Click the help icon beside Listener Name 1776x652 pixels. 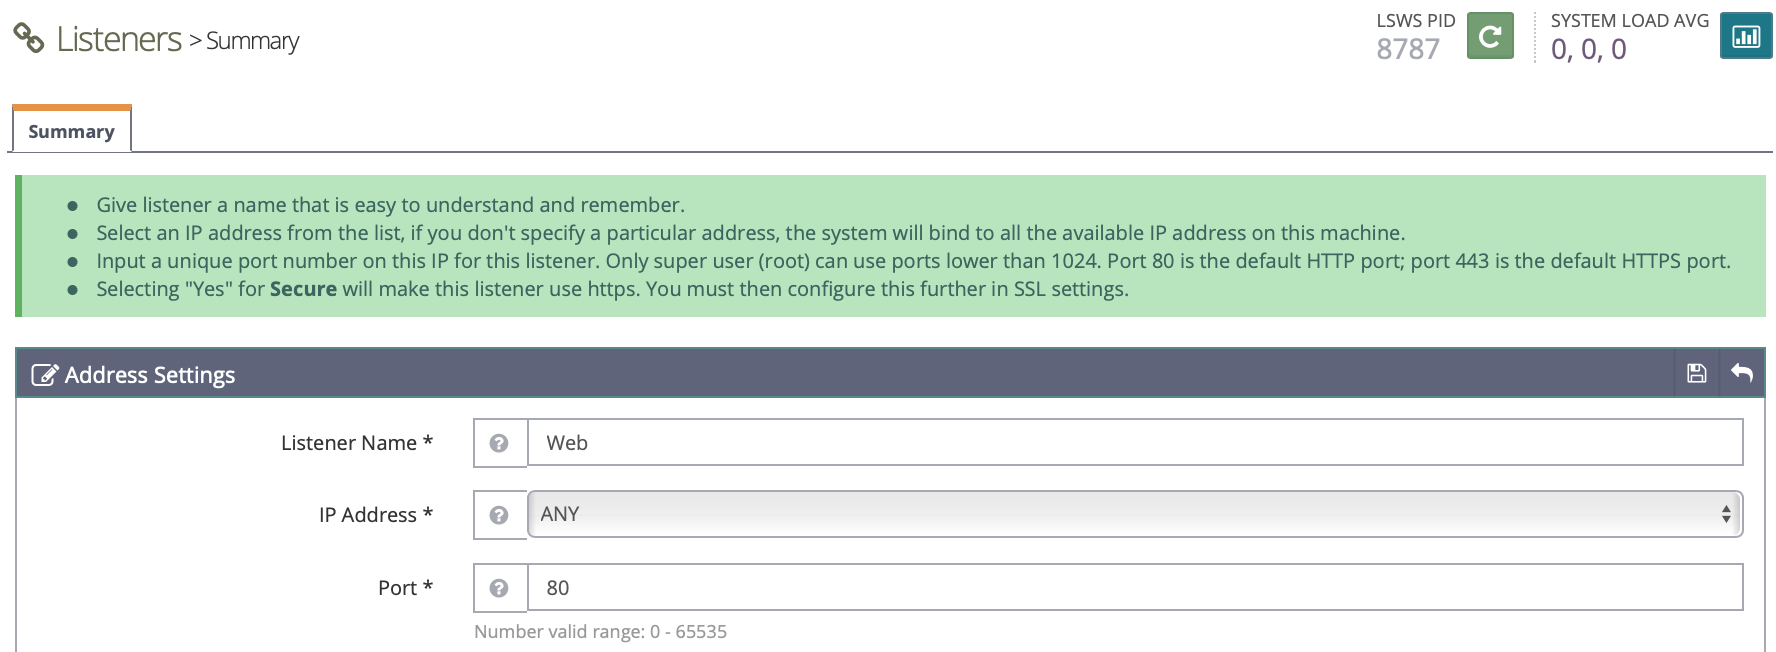pos(499,443)
